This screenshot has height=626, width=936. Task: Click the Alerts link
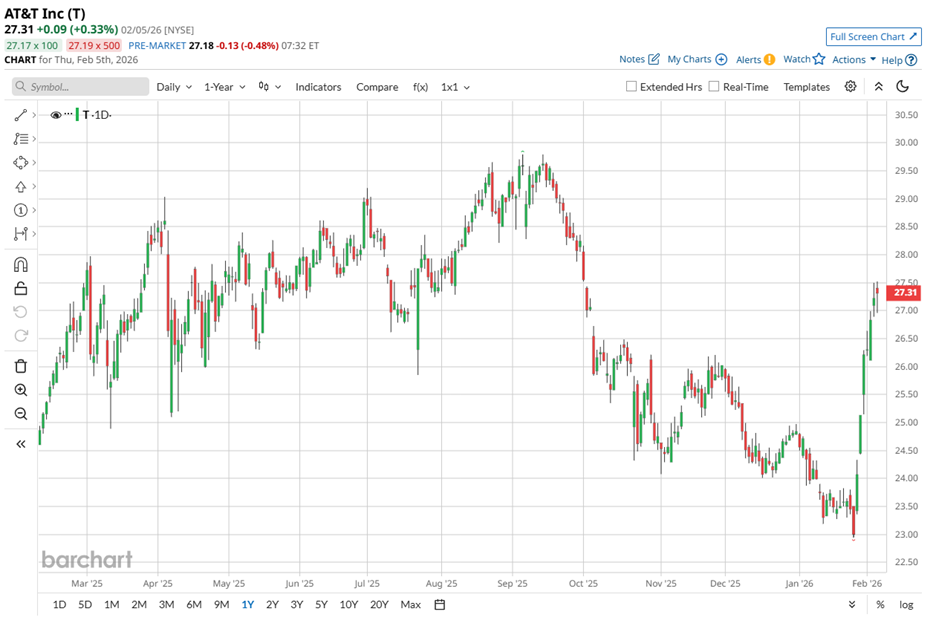(749, 60)
